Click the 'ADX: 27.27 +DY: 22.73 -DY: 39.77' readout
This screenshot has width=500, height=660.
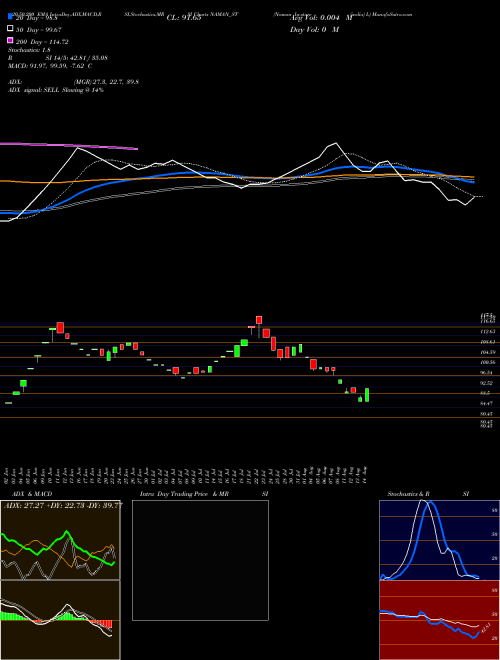[63, 505]
